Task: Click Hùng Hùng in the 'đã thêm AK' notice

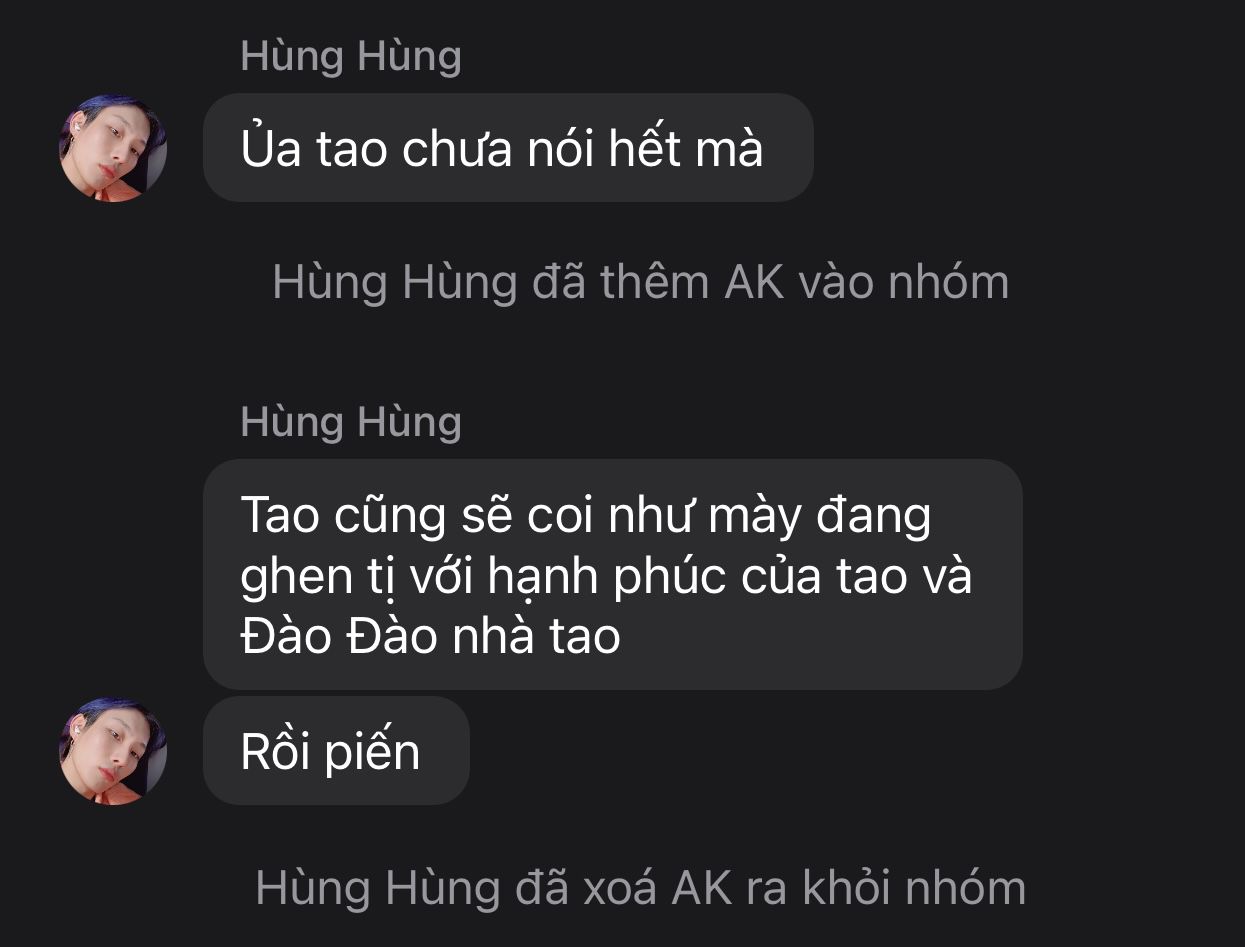Action: tap(395, 283)
